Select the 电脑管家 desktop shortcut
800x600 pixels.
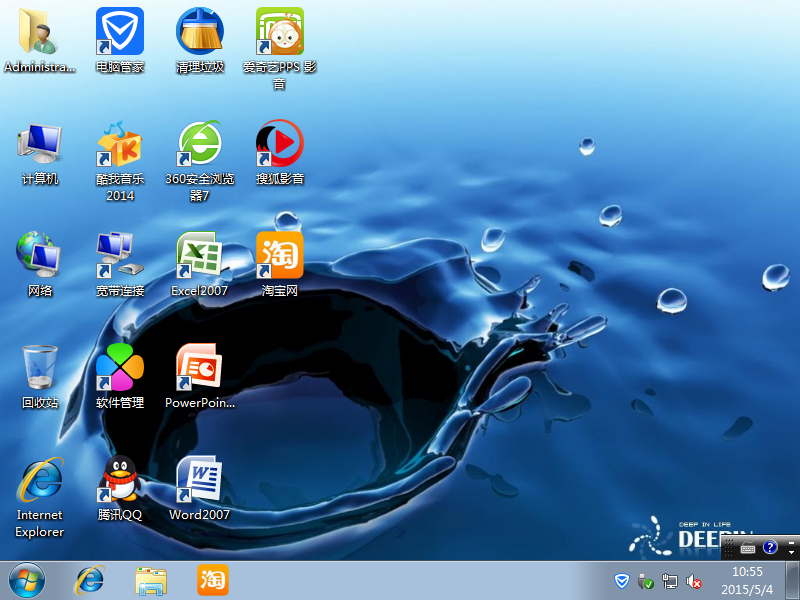point(120,40)
